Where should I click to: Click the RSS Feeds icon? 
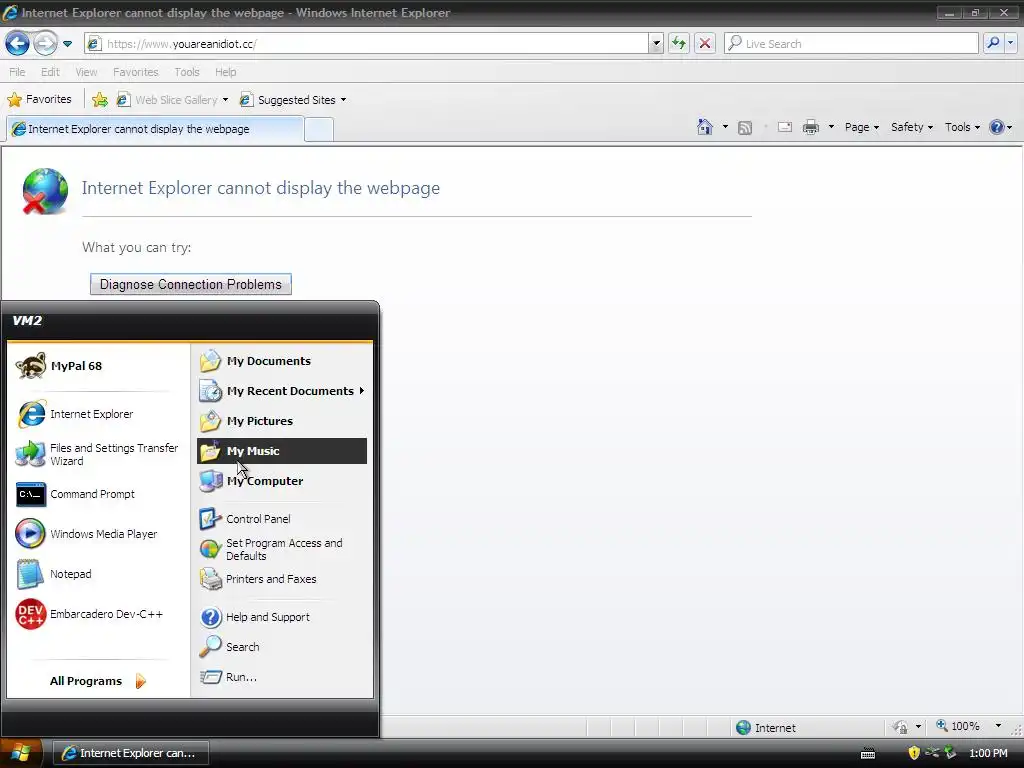click(744, 127)
